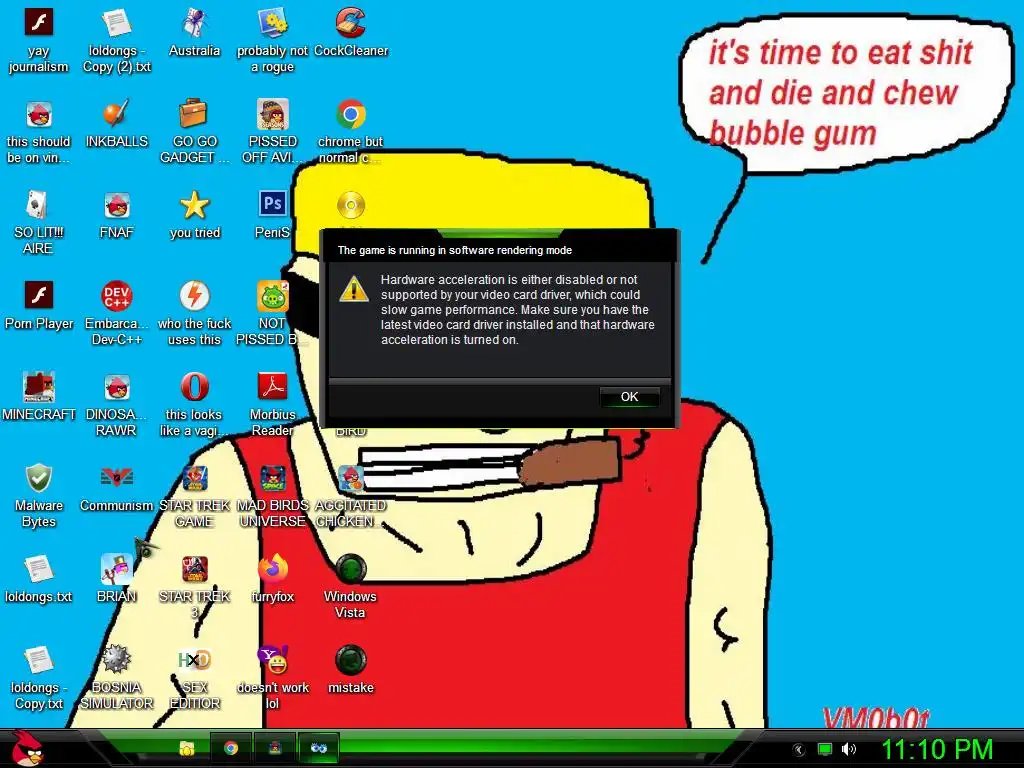Launch 'SO LIT!!! AIRE' solitaire icon
Viewport: 1024px width, 768px height.
(x=39, y=205)
